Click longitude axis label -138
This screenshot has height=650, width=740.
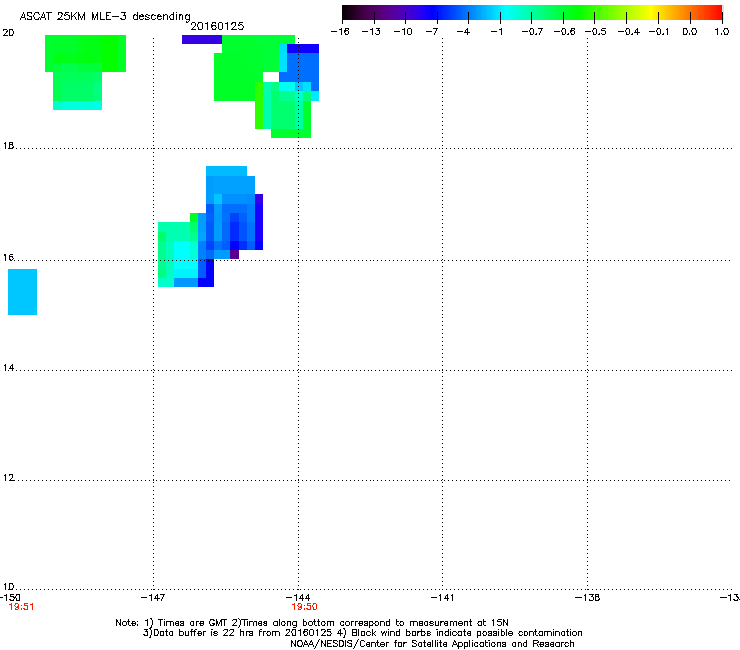click(x=587, y=598)
